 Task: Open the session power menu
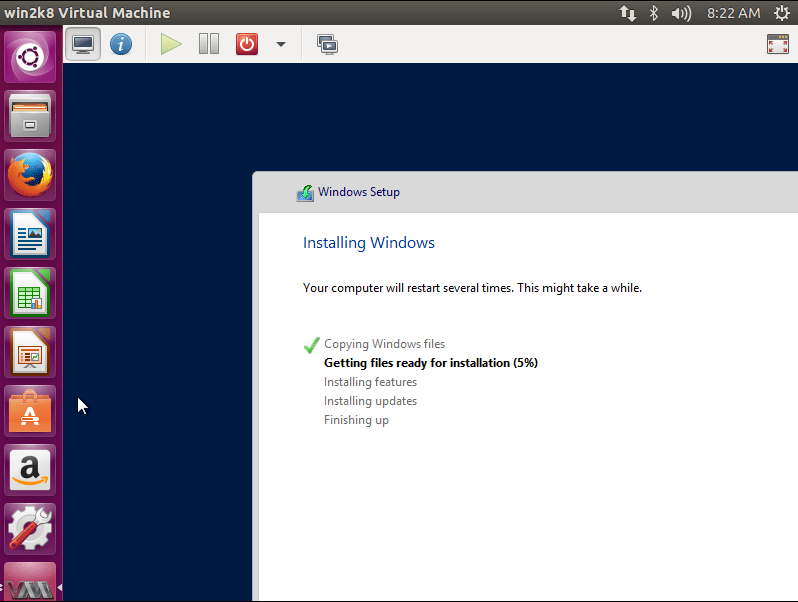(x=782, y=13)
